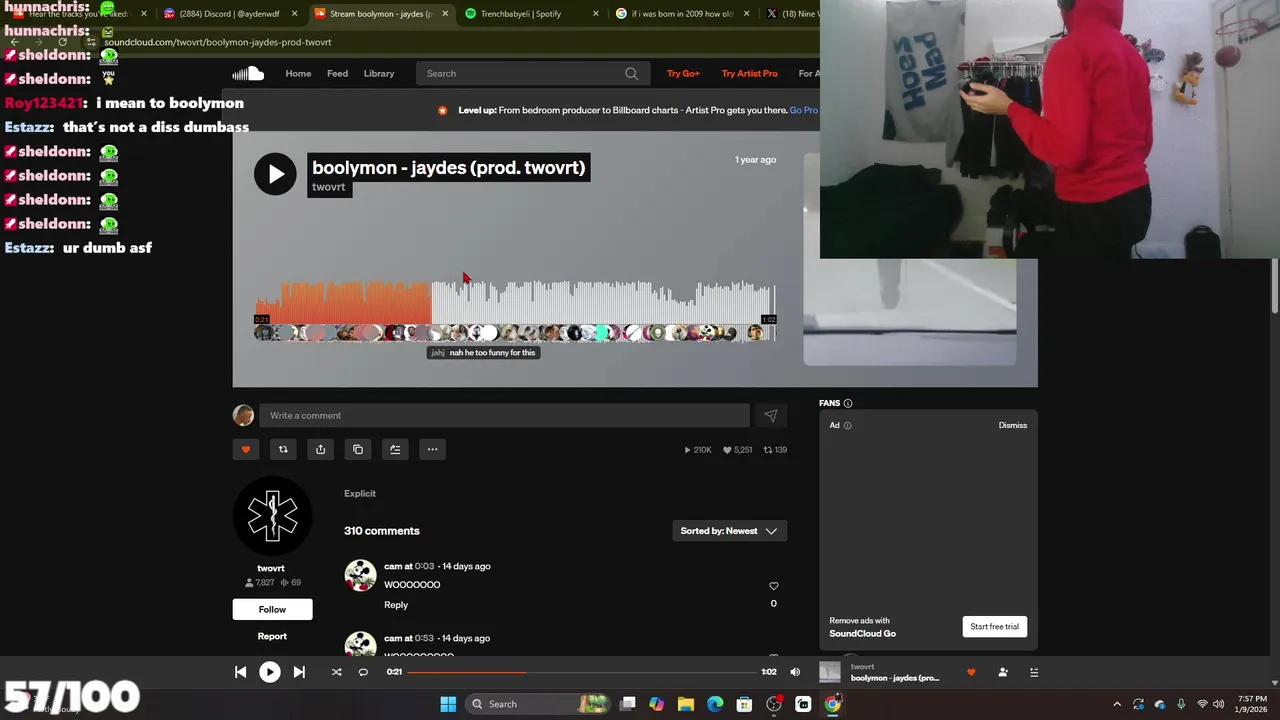Toggle repeat in the player bar
1280x720 pixels.
point(363,672)
